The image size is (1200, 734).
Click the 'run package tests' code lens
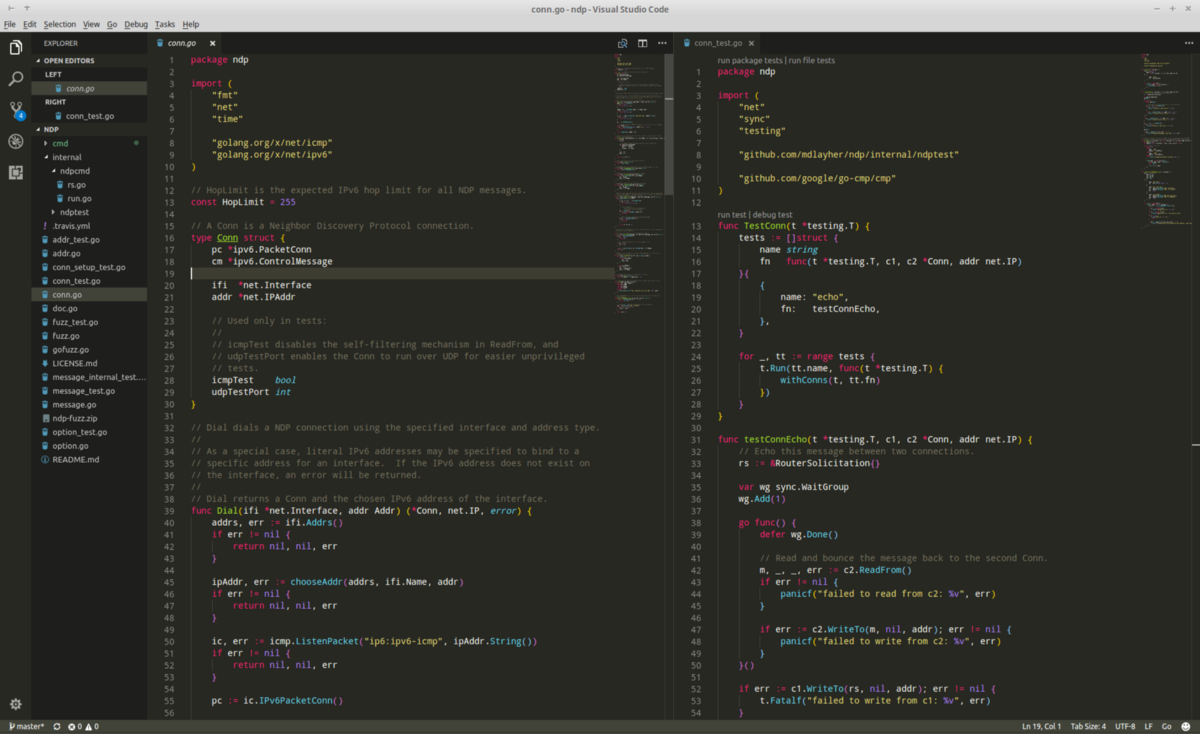[x=749, y=60]
